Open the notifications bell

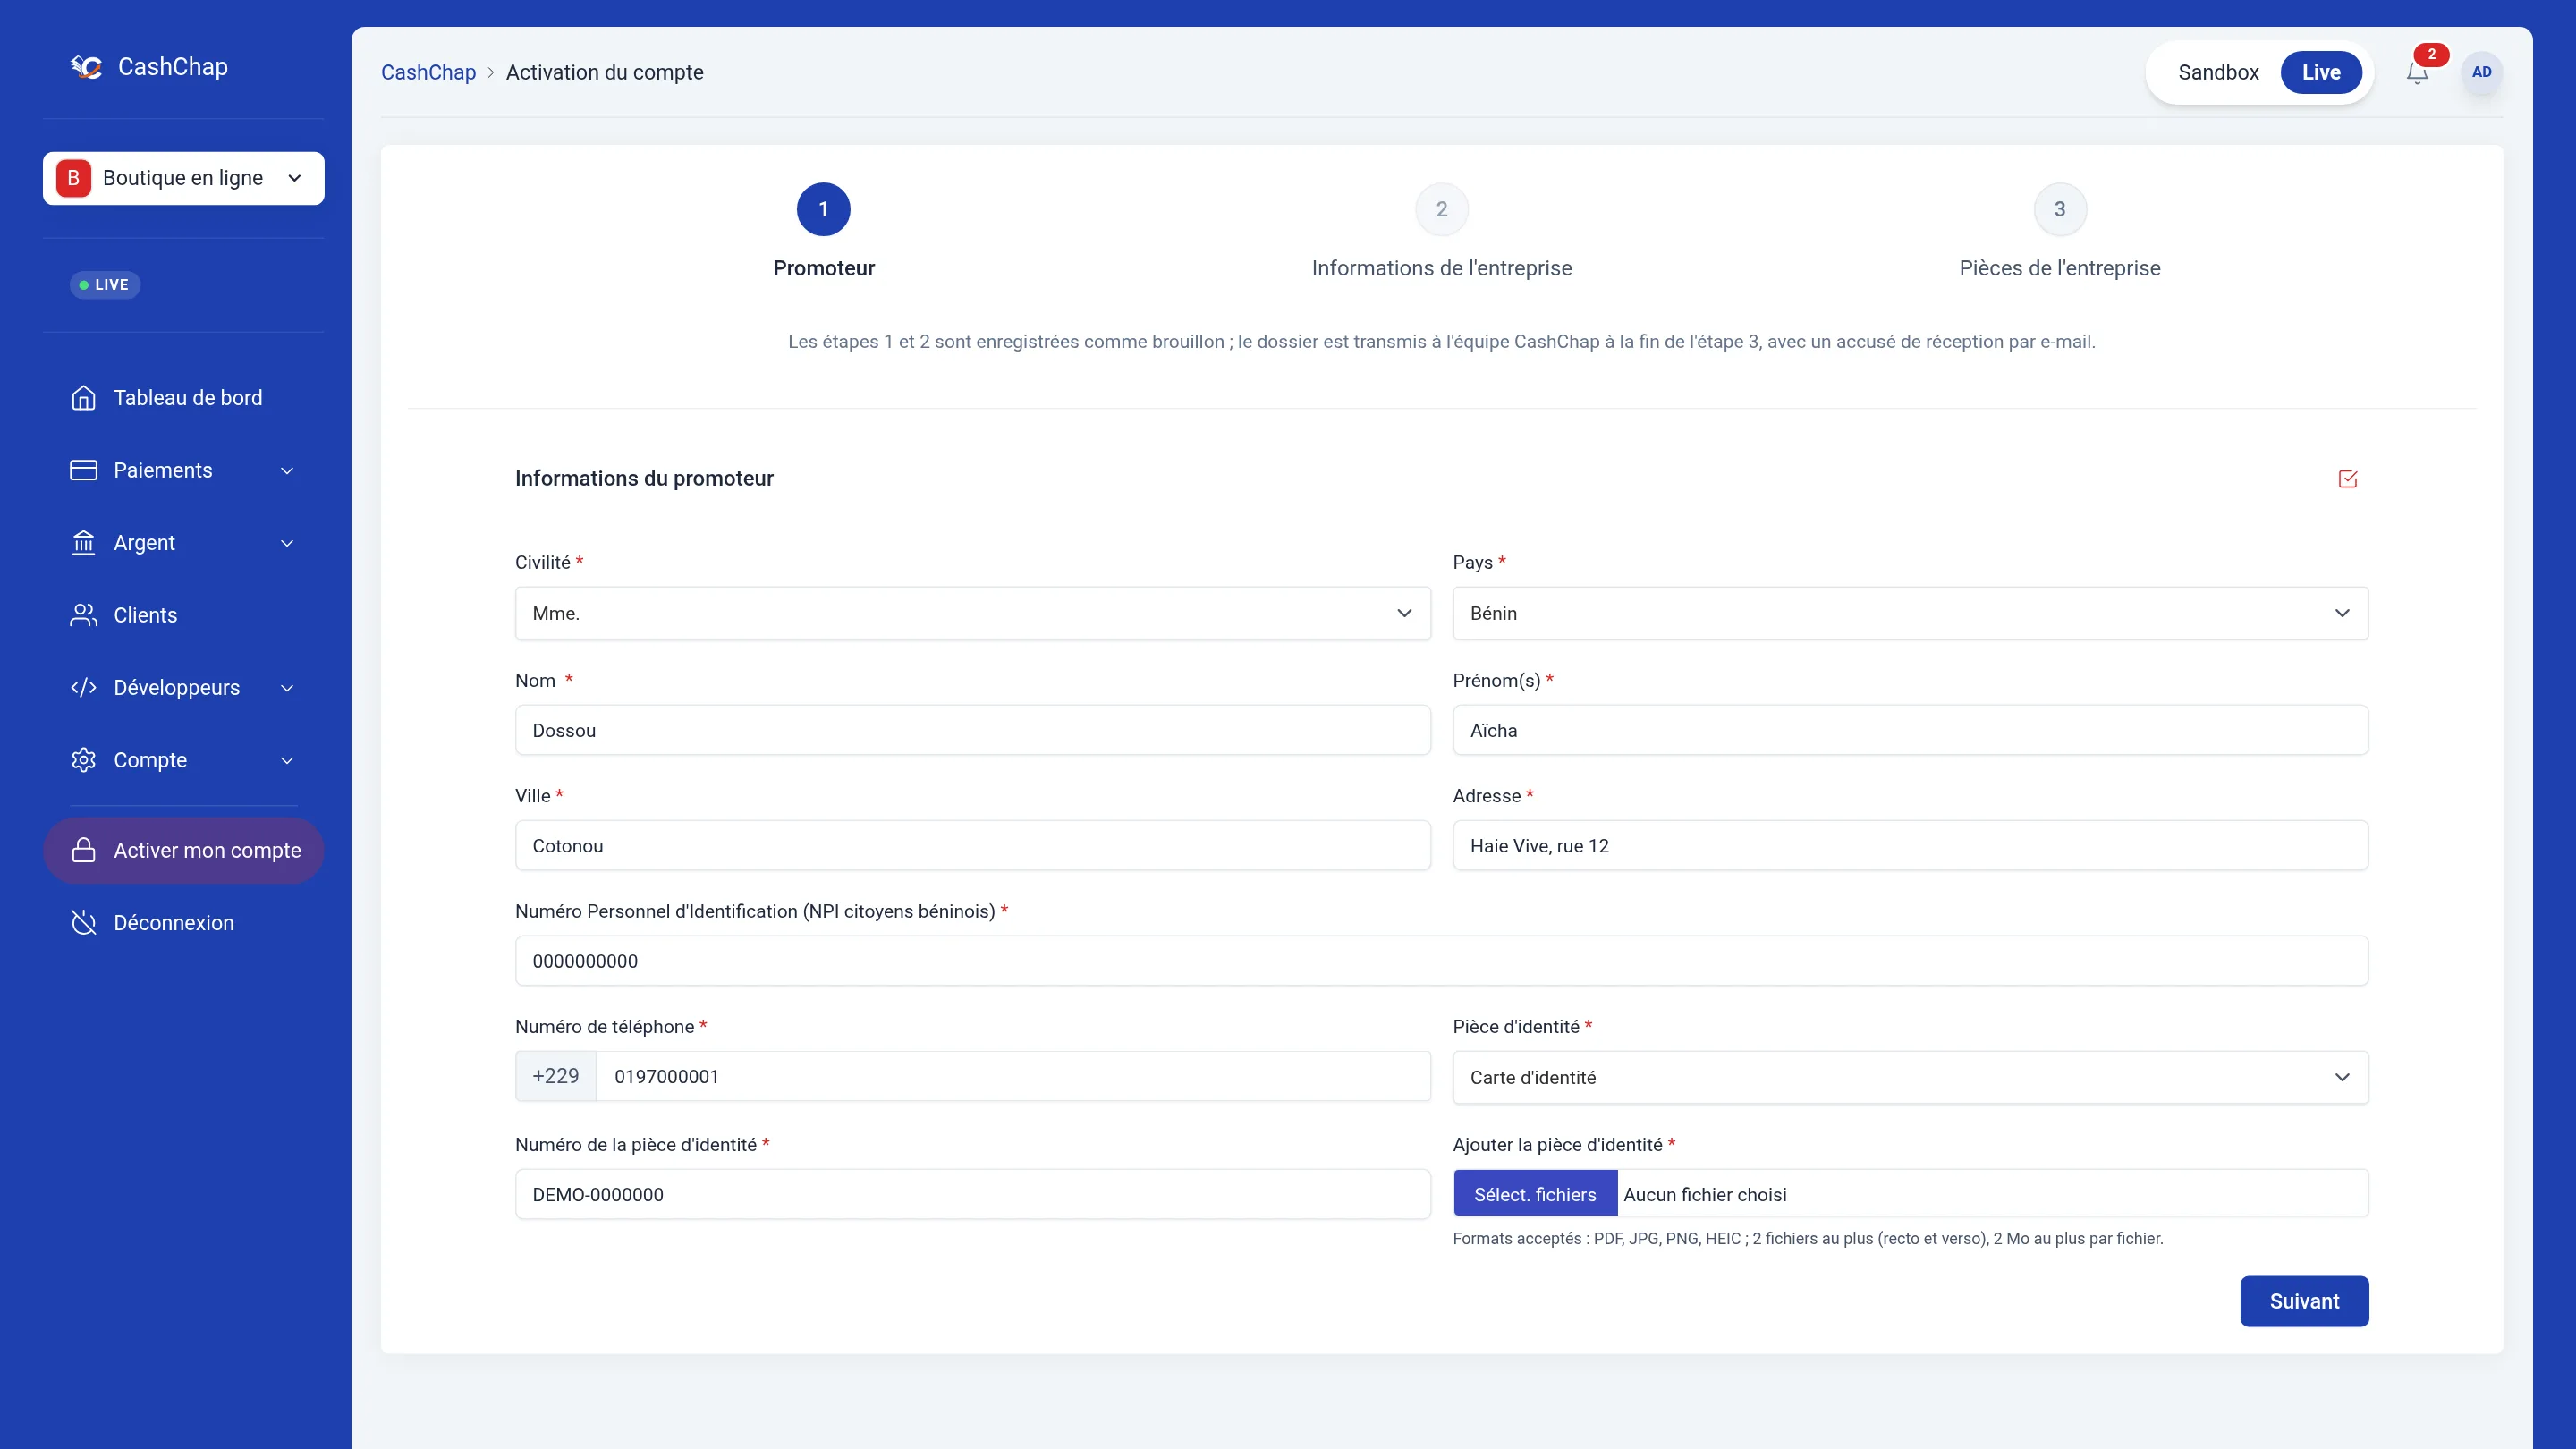(x=2417, y=72)
